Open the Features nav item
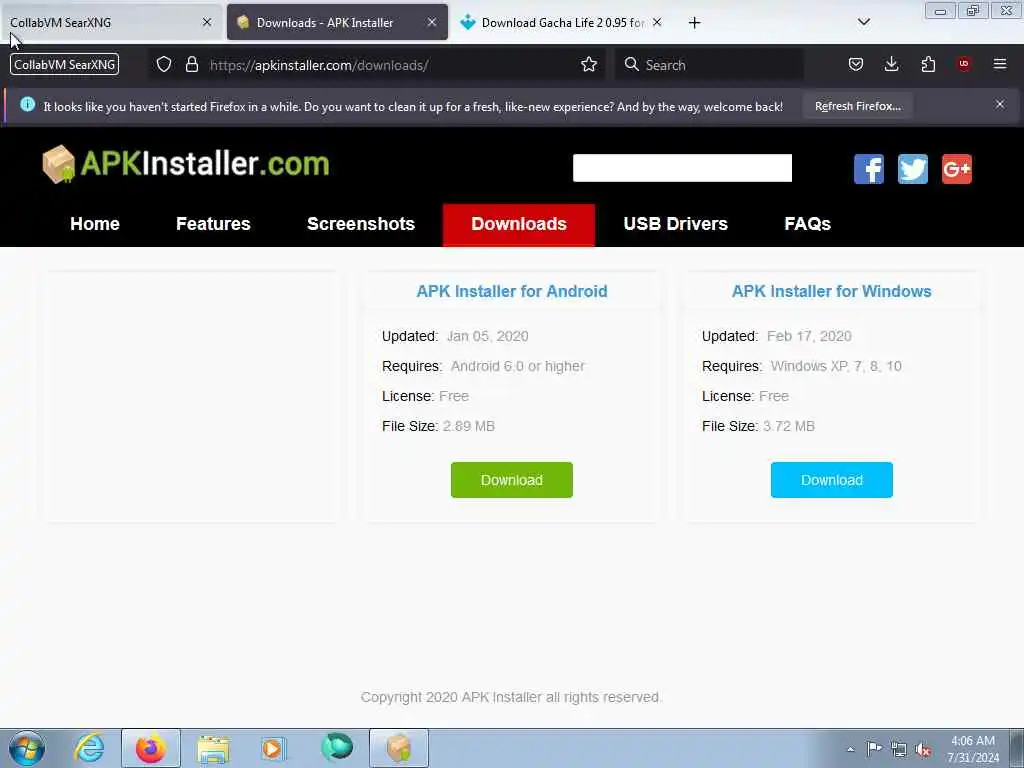The height and width of the screenshot is (768, 1024). coord(214,224)
